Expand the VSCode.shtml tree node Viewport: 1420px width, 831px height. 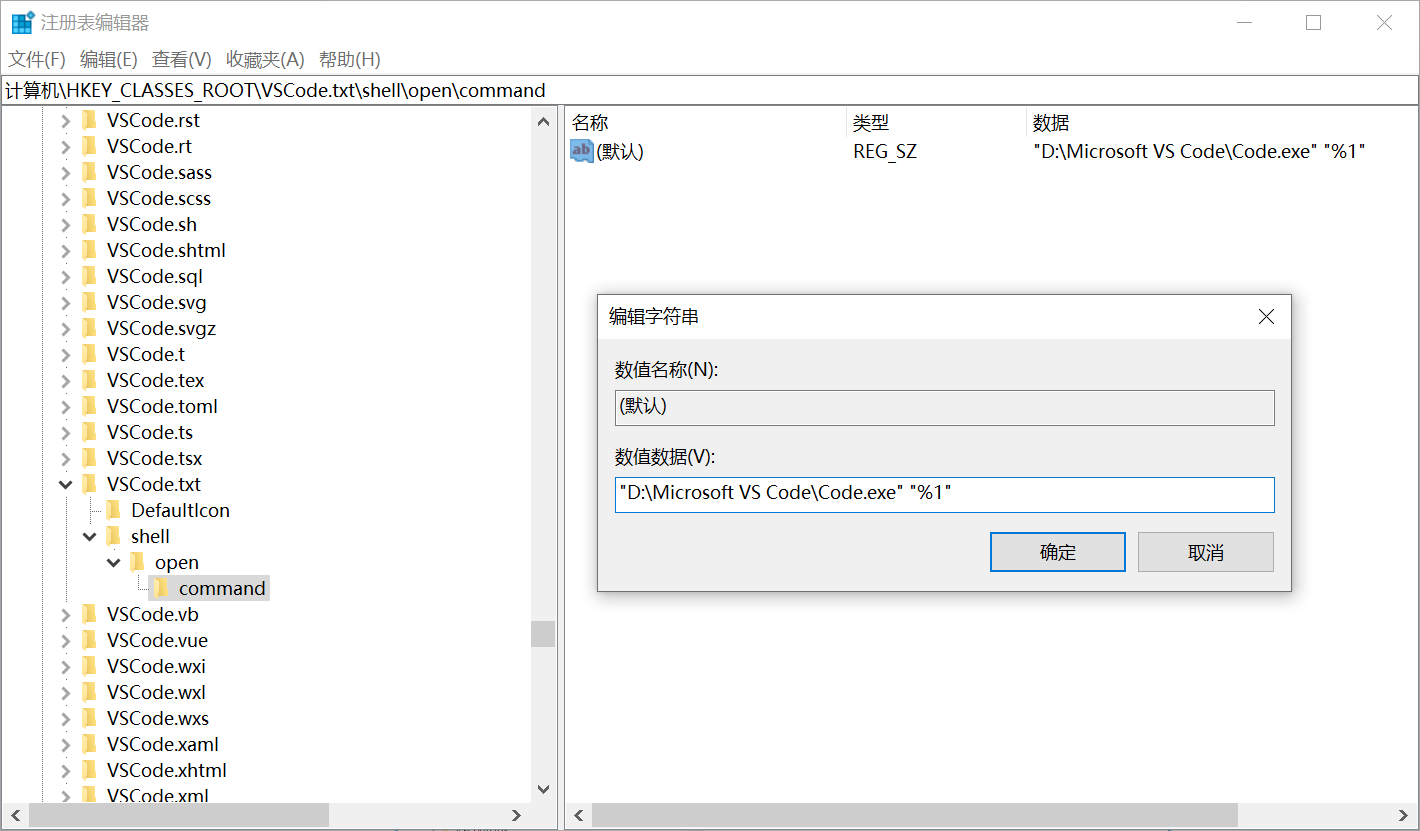[66, 250]
